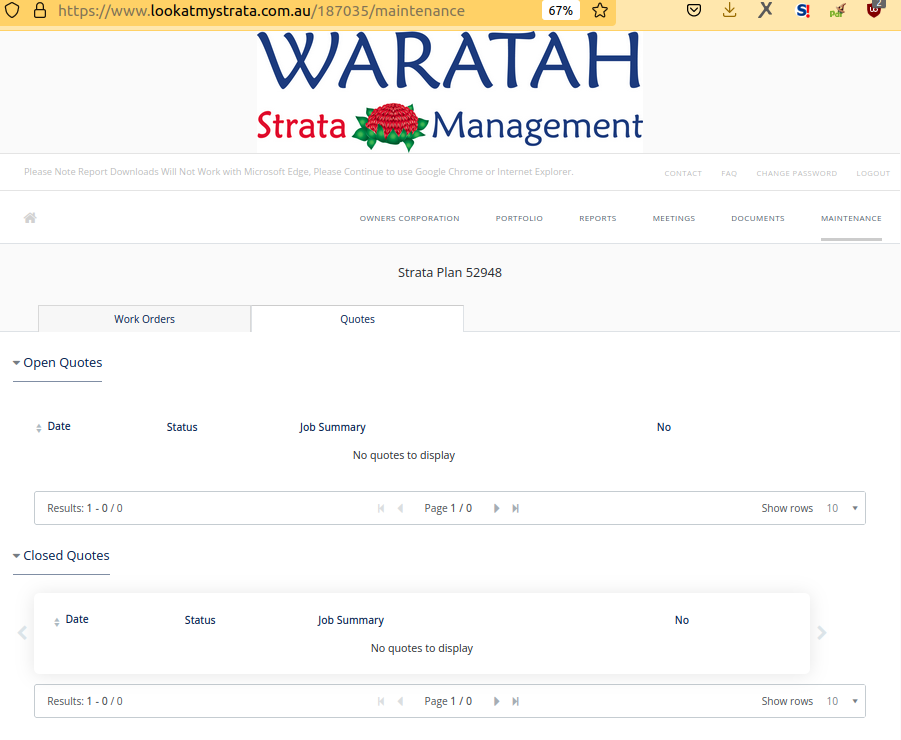
Task: Open the Owners Corporation menu
Action: (410, 218)
